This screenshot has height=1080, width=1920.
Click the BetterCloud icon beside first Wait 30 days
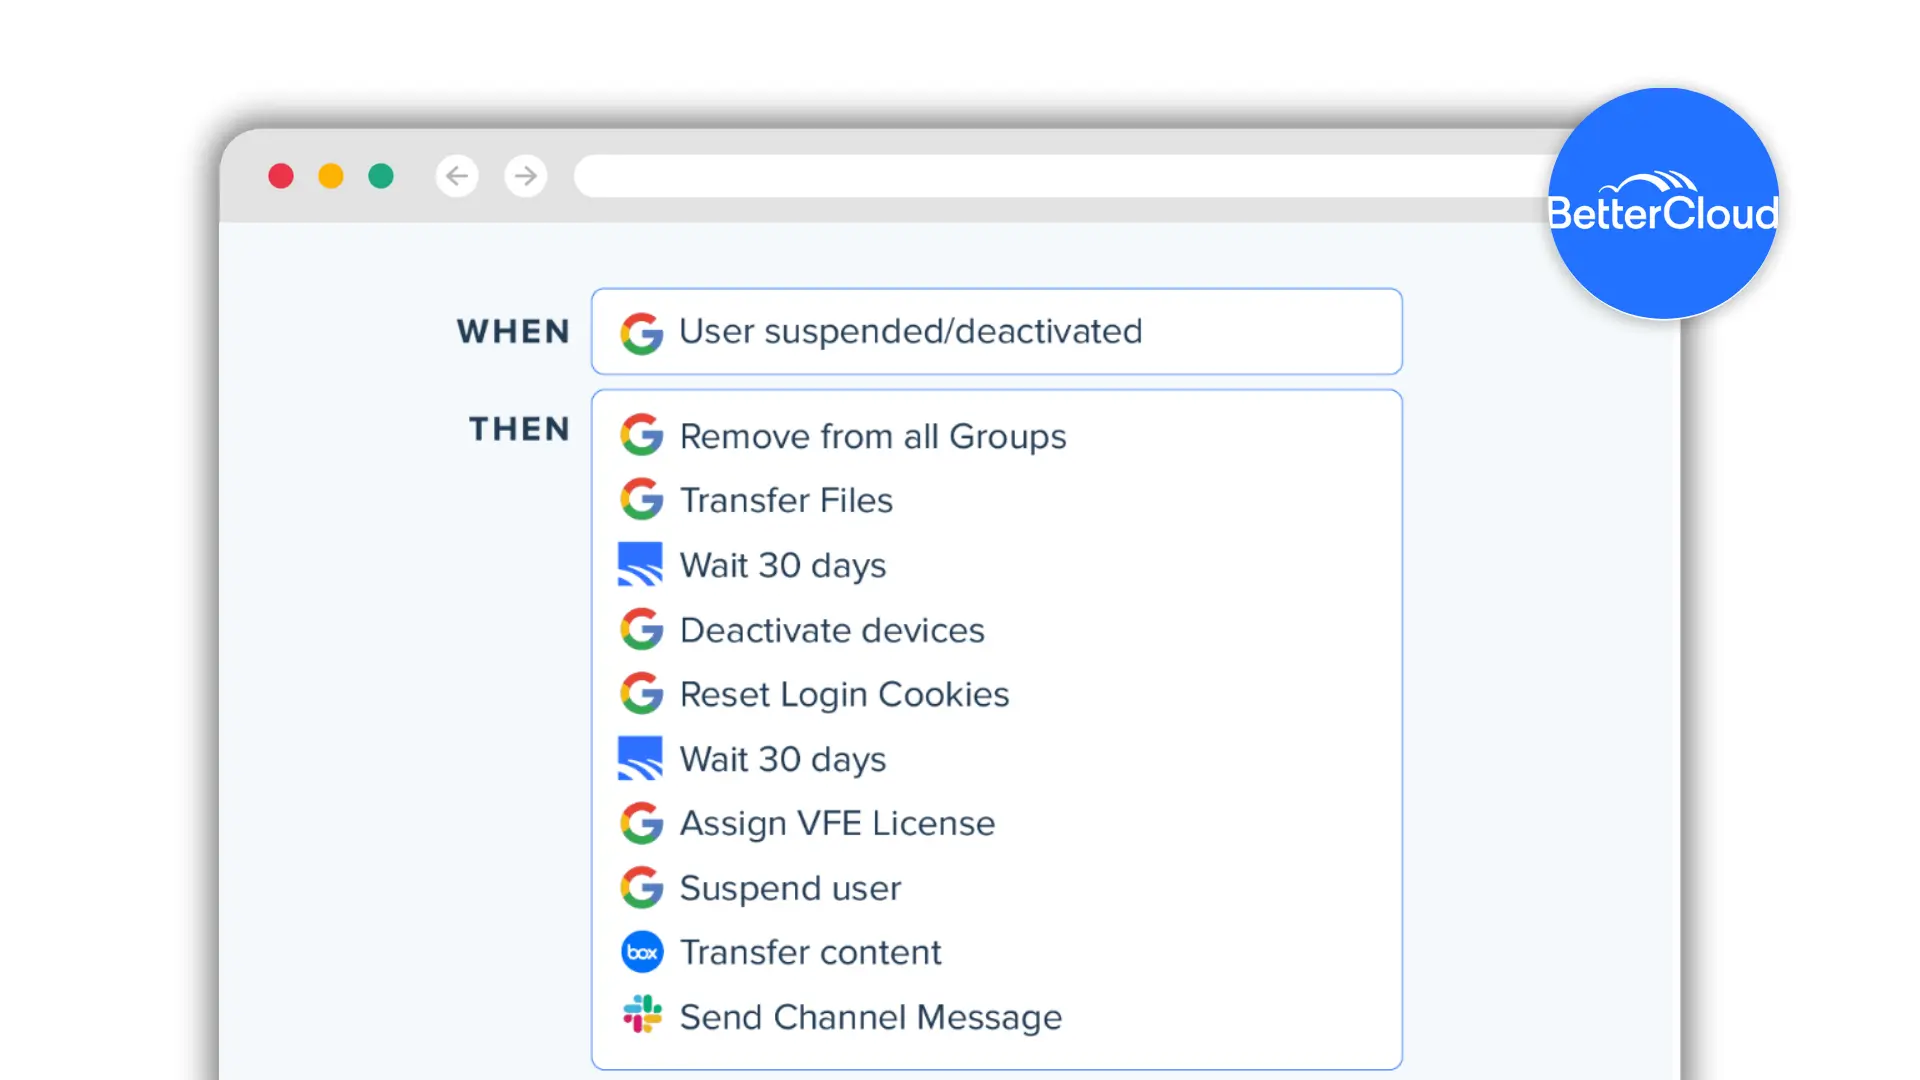click(x=640, y=564)
